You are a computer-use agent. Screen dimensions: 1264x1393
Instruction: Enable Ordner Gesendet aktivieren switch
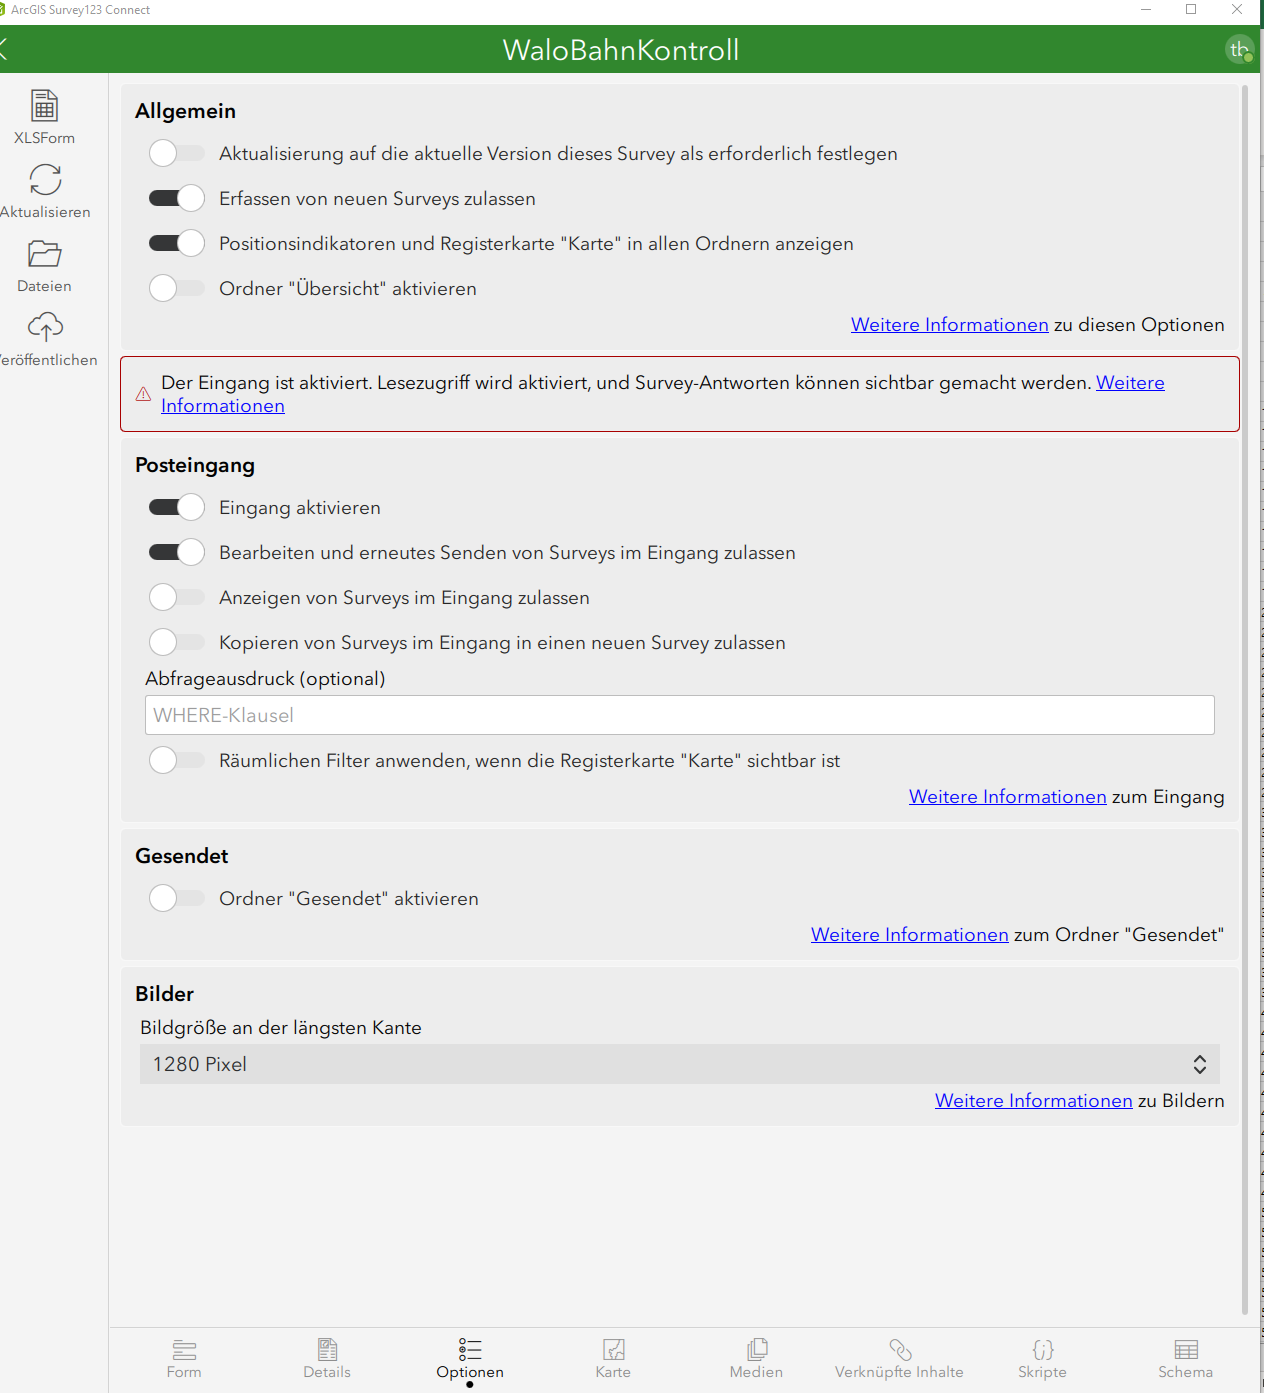click(x=177, y=898)
